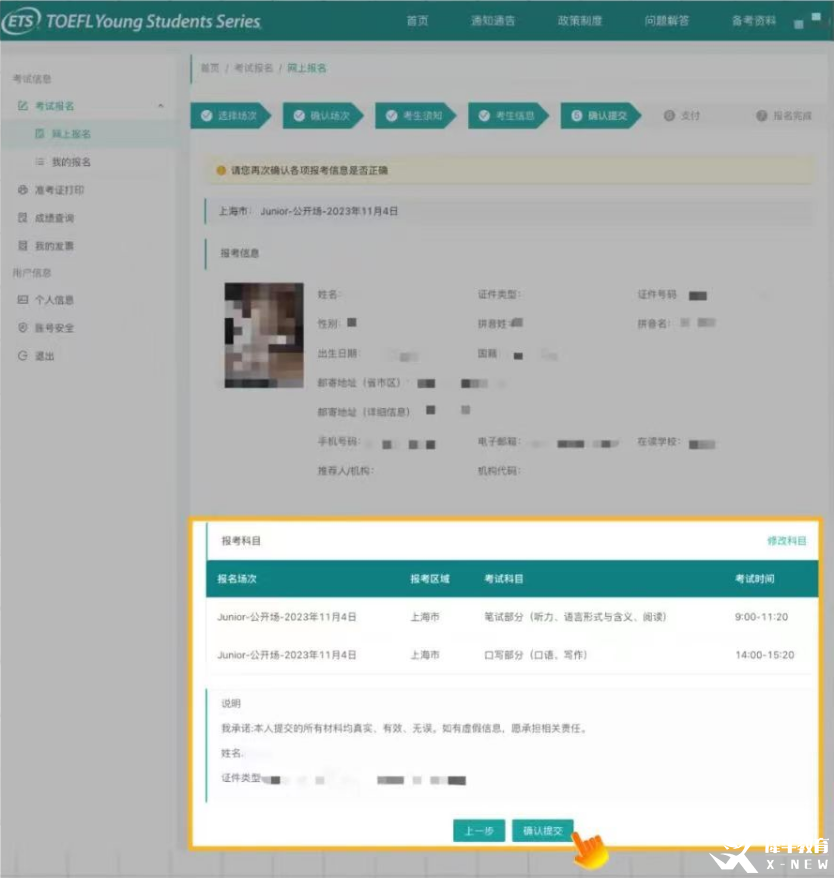Click 修改科目 to change subjects

786,540
